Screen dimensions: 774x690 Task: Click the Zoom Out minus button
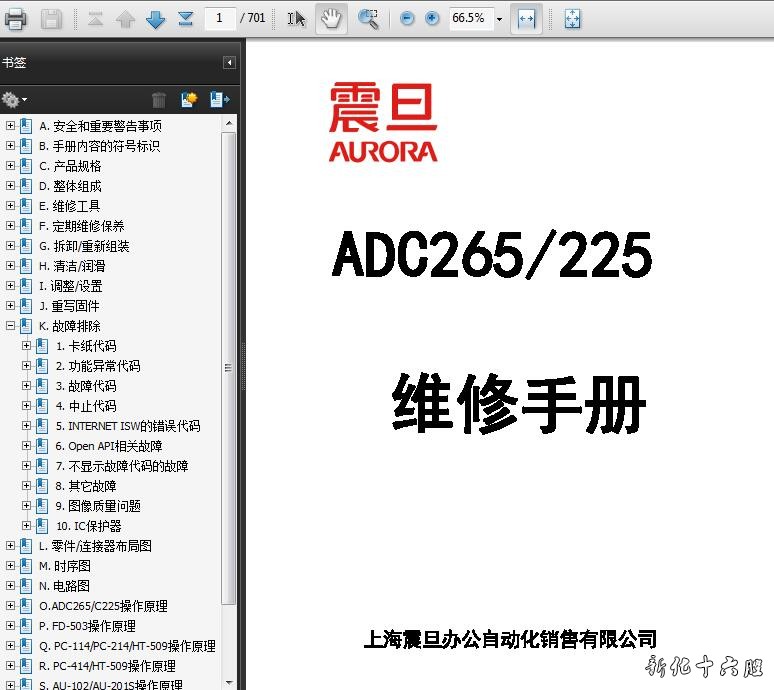[x=407, y=18]
